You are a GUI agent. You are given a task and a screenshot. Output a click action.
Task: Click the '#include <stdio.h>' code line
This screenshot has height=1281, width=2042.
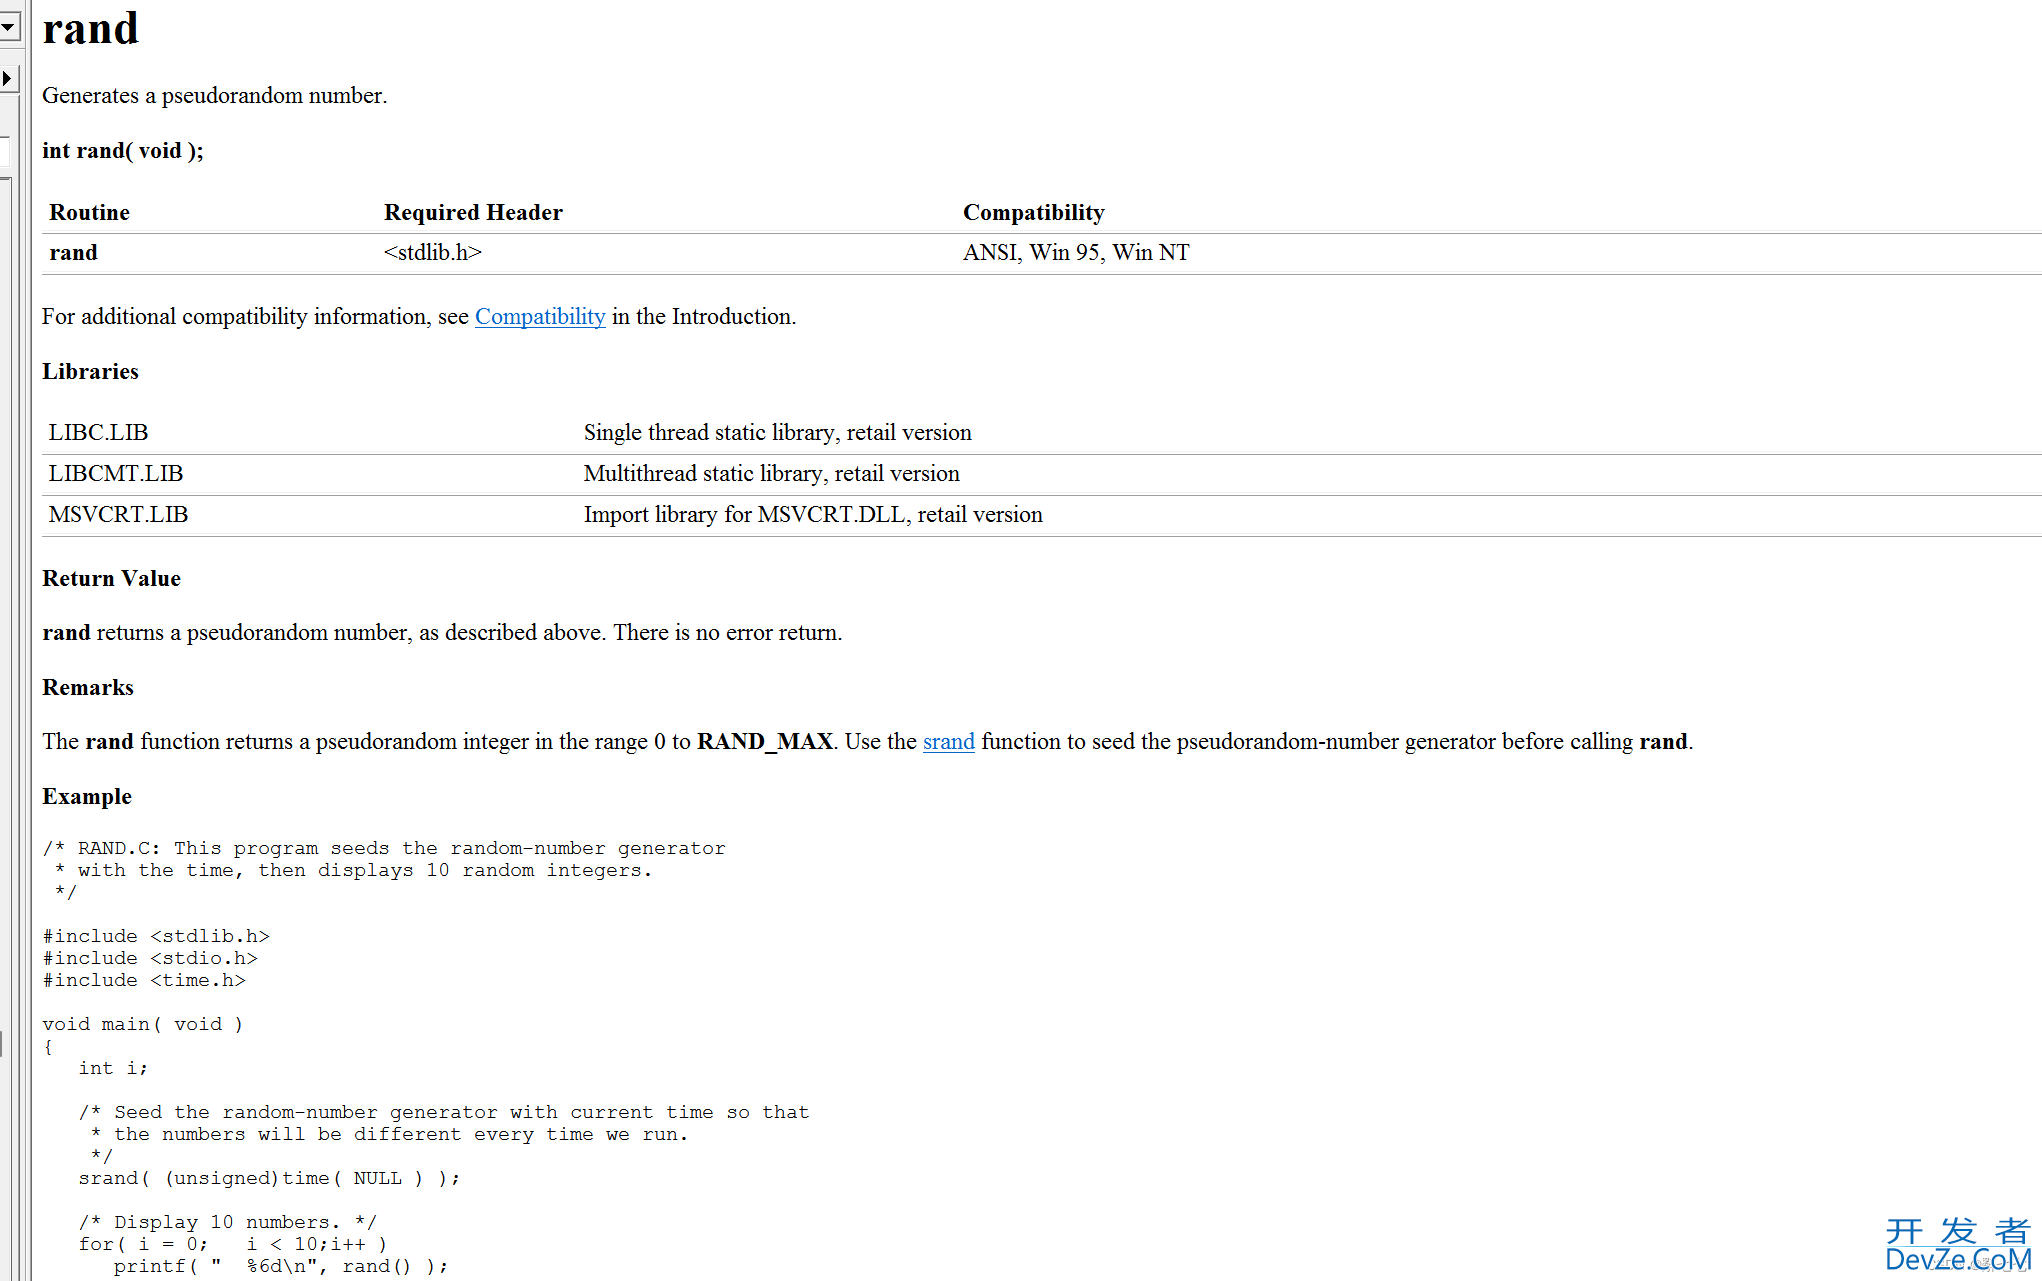pos(150,959)
